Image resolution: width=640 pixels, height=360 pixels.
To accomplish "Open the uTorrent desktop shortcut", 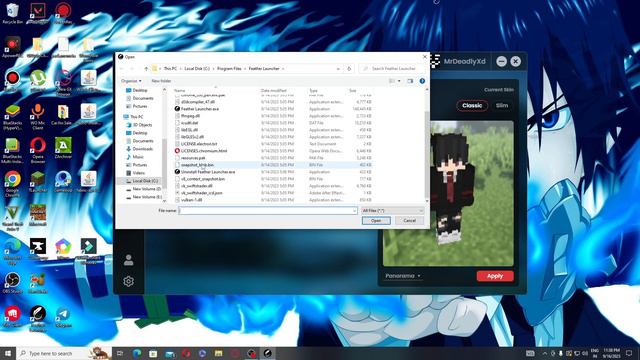I will click(x=38, y=80).
